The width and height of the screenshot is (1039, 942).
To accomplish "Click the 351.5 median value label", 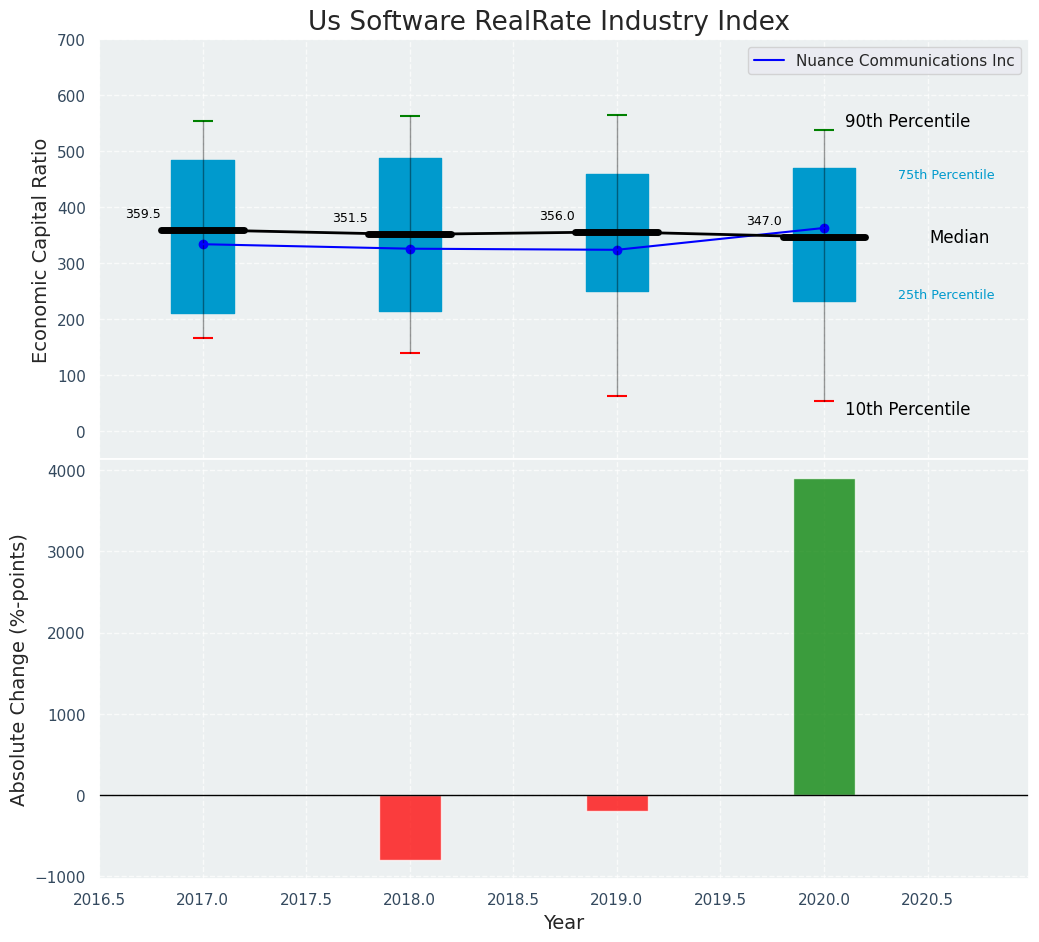I will point(350,218).
